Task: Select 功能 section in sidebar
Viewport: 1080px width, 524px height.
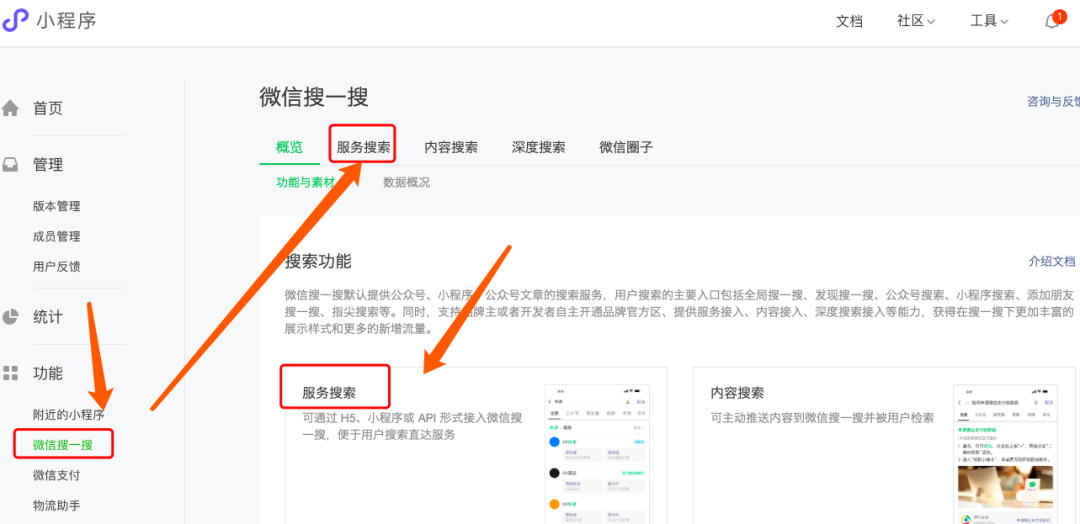Action: pyautogui.click(x=48, y=374)
